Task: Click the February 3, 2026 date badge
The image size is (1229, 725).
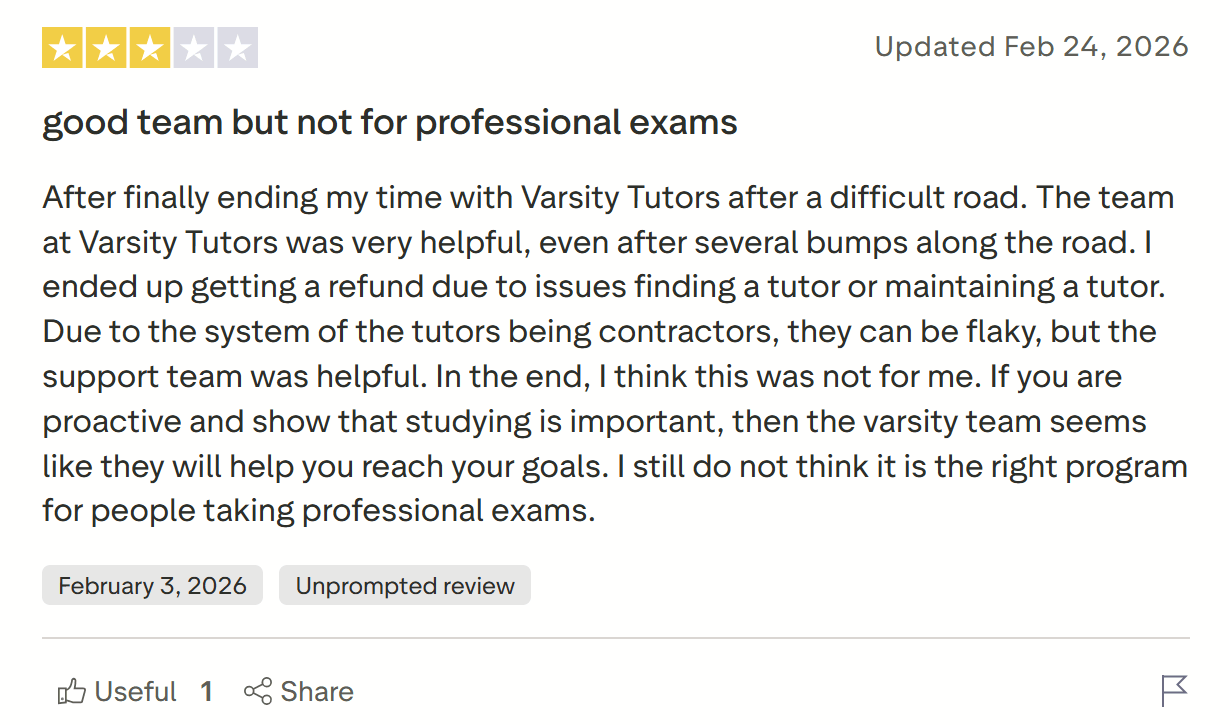Action: [x=152, y=585]
